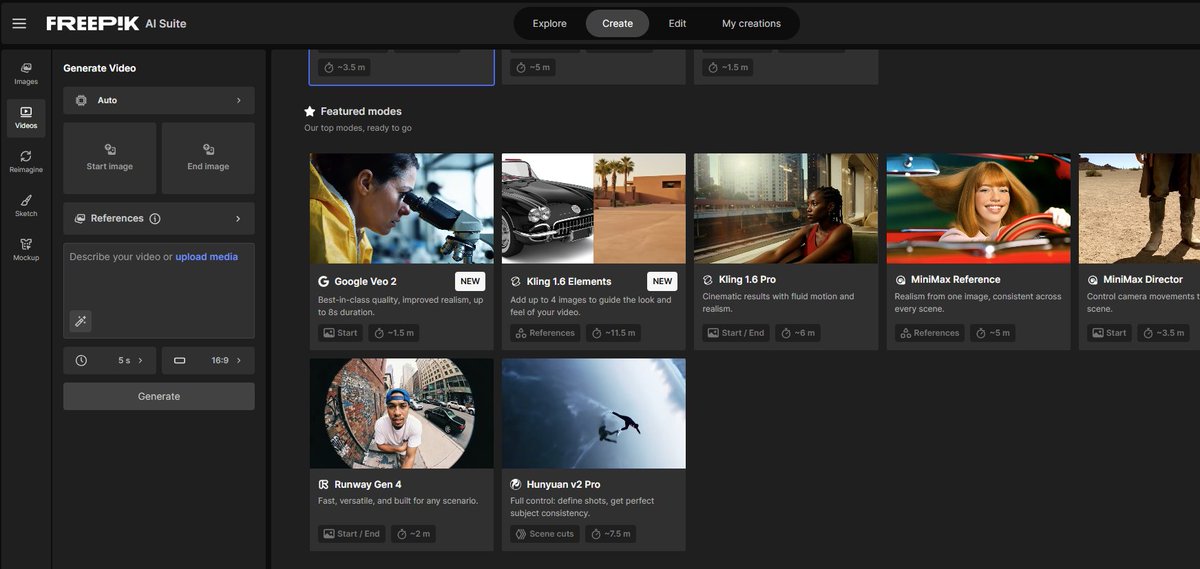This screenshot has width=1200, height=569.
Task: Click the Start image upload box
Action: [110, 158]
